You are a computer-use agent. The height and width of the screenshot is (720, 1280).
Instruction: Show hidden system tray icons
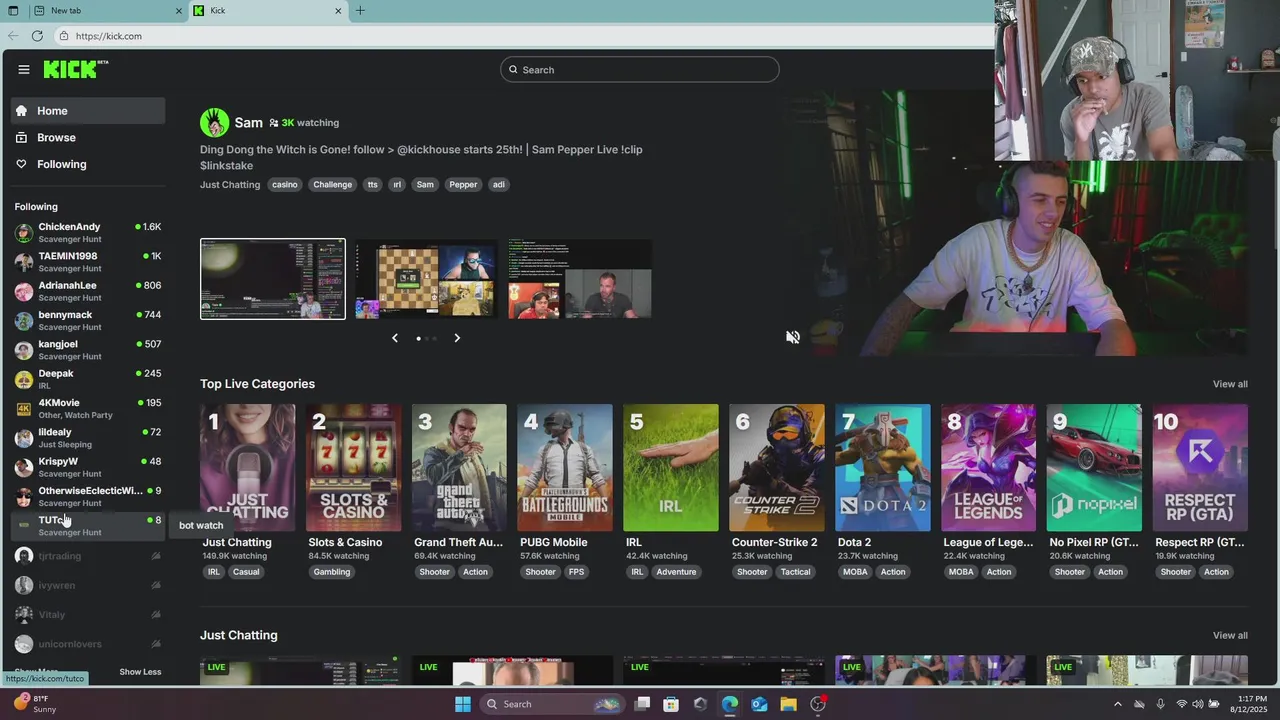click(x=1118, y=704)
